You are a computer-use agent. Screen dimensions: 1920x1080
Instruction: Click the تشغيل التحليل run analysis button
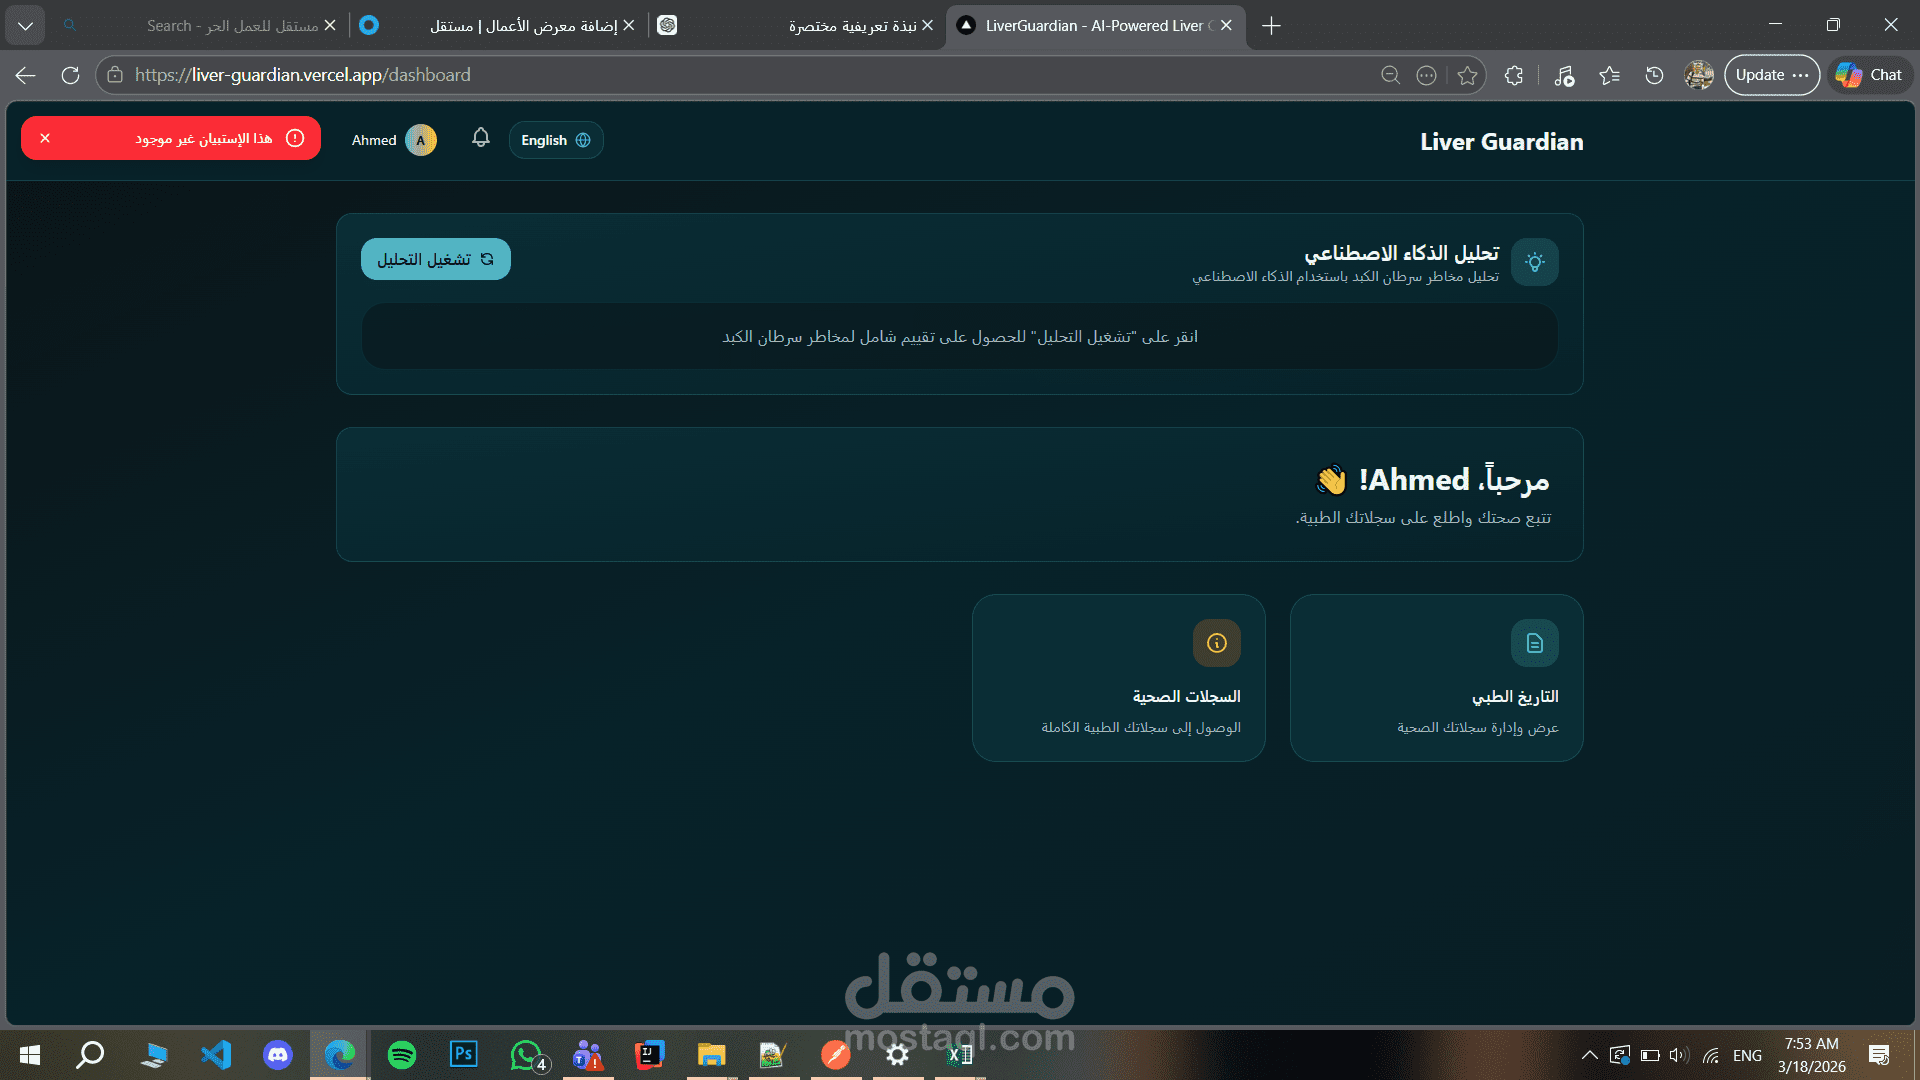(436, 259)
